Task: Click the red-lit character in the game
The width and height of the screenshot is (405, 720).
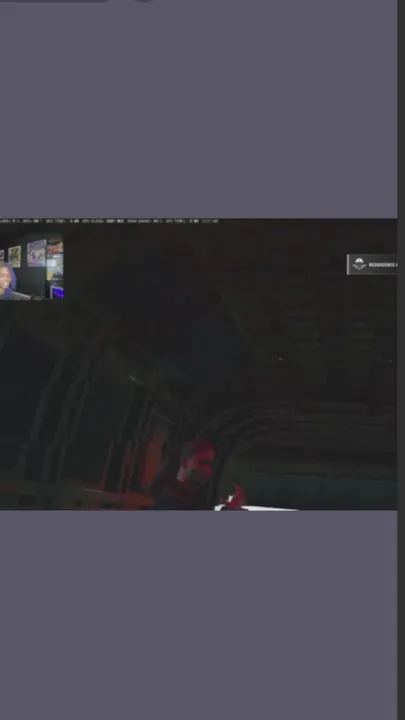Action: [193, 475]
